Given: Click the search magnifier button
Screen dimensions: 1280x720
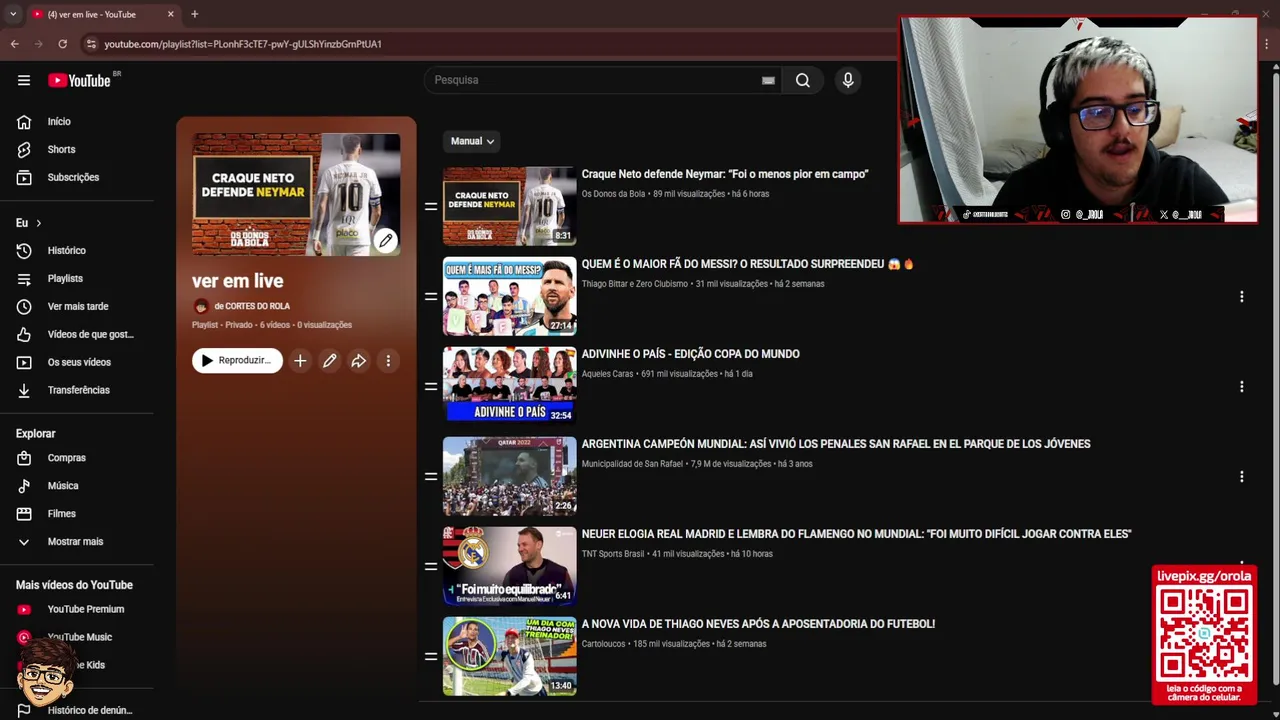Looking at the screenshot, I should (803, 80).
